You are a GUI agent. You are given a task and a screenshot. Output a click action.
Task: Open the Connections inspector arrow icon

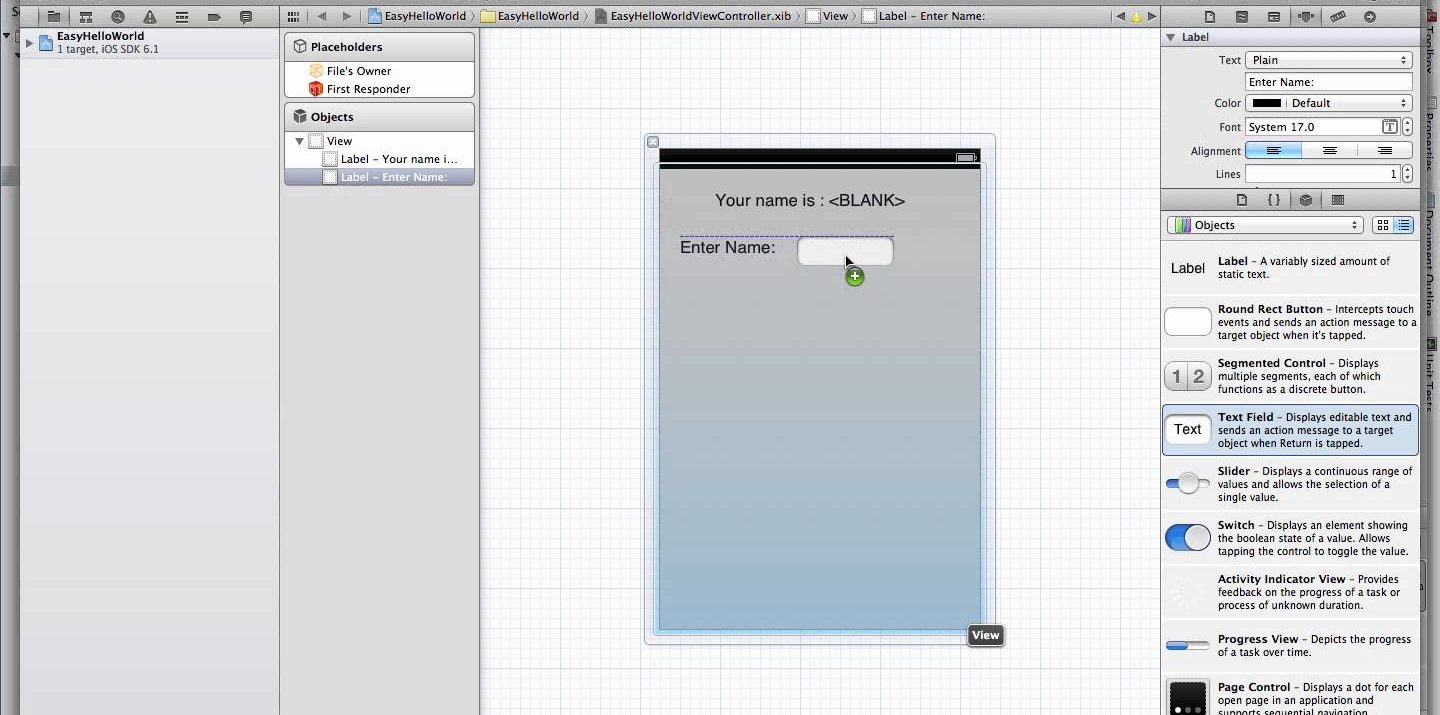1369,17
